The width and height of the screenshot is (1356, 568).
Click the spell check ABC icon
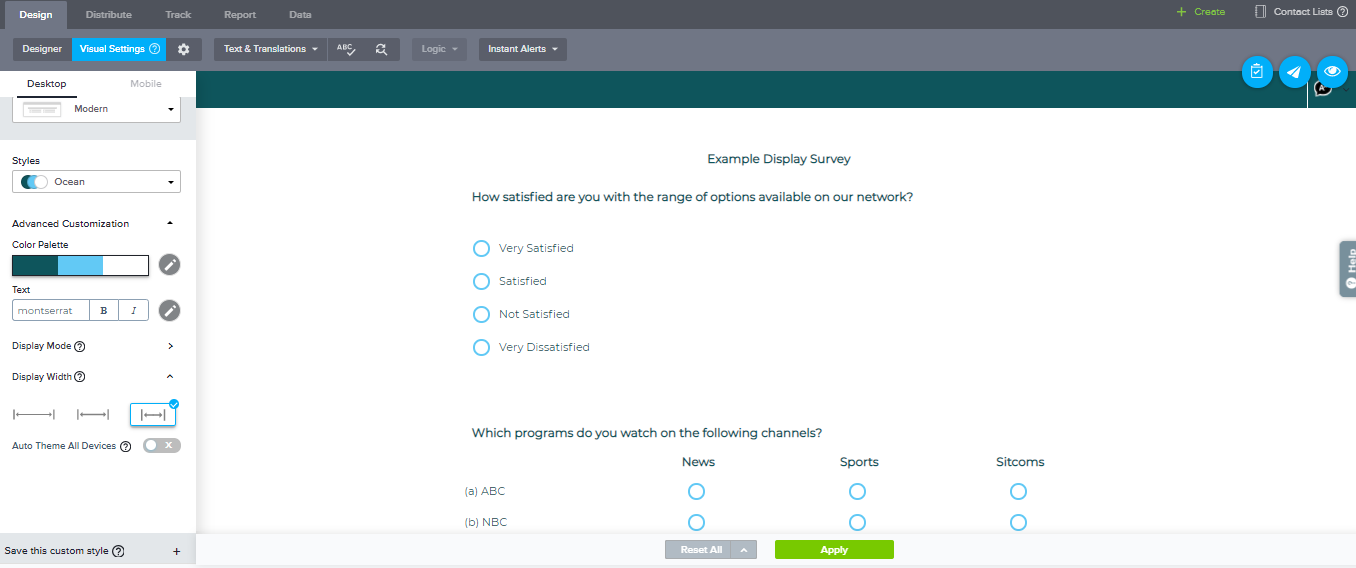pos(346,49)
